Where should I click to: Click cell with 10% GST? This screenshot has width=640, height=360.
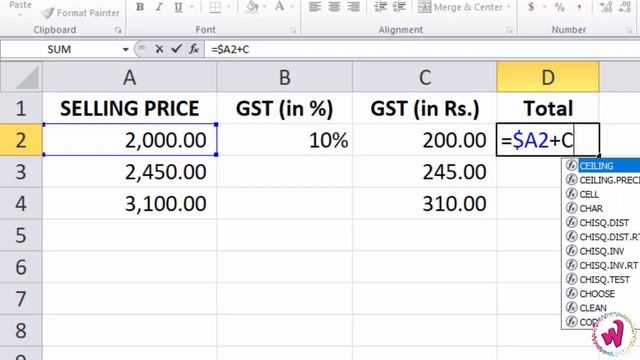click(x=285, y=140)
